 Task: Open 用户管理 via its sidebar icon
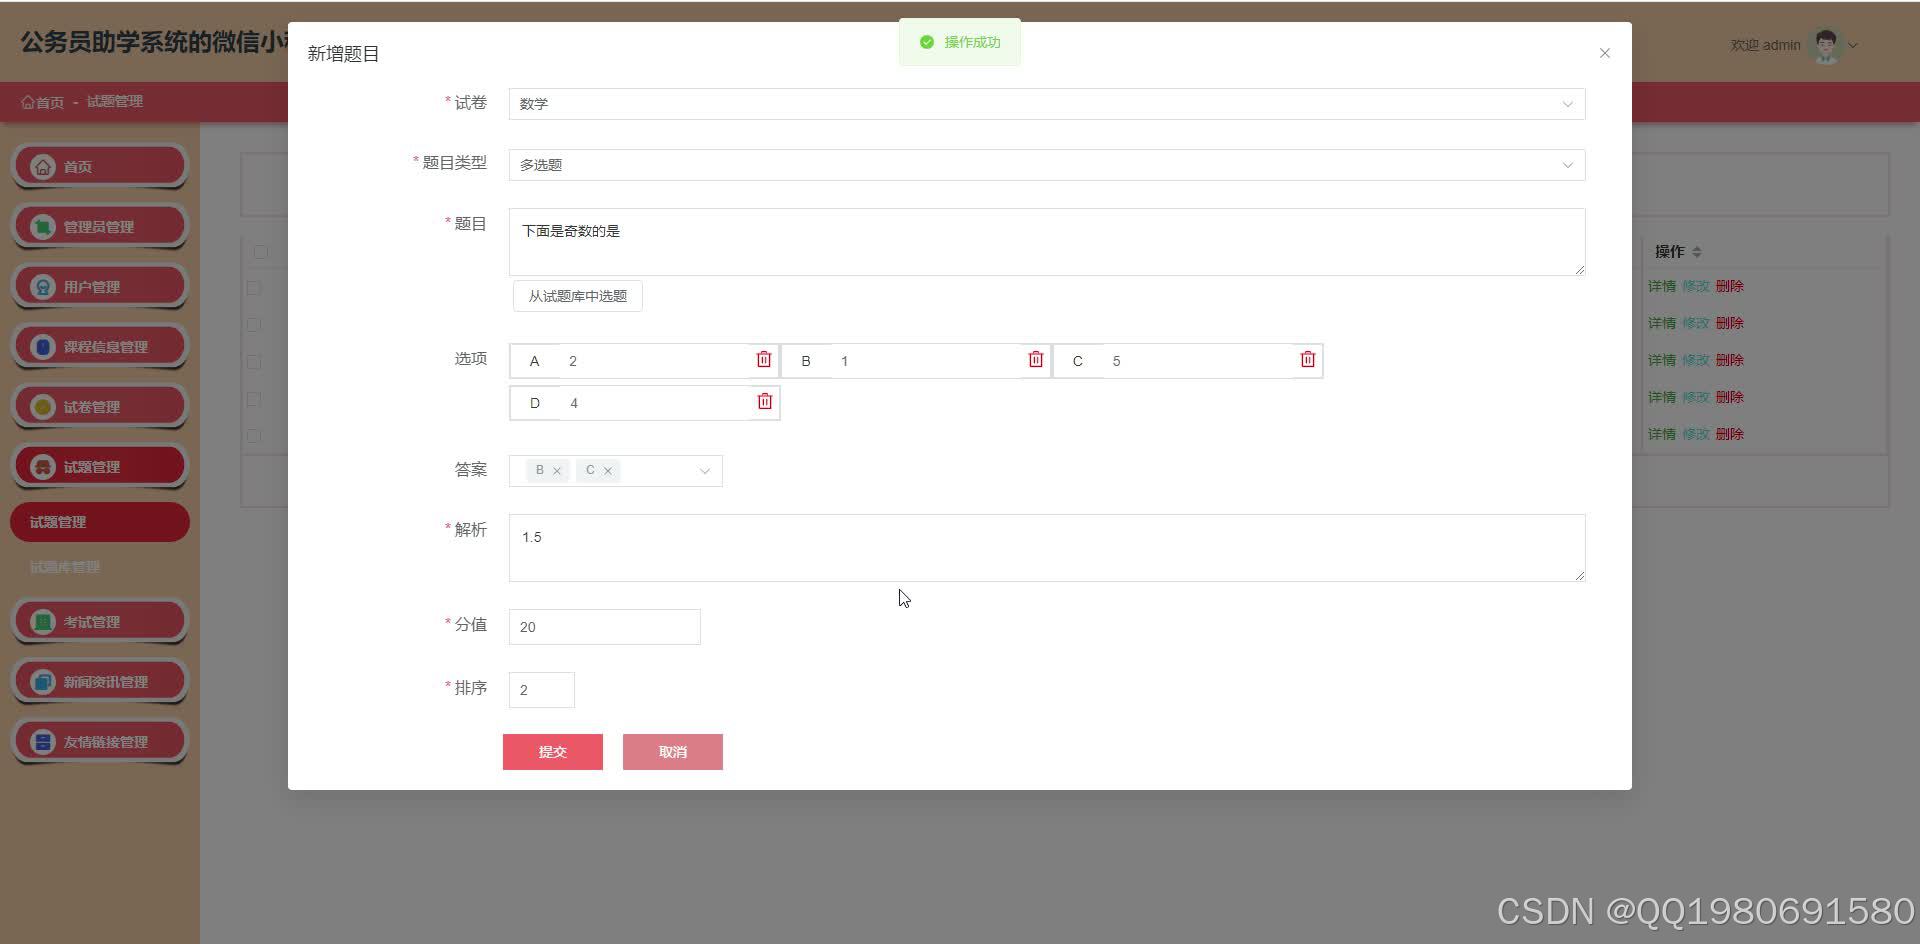point(42,286)
